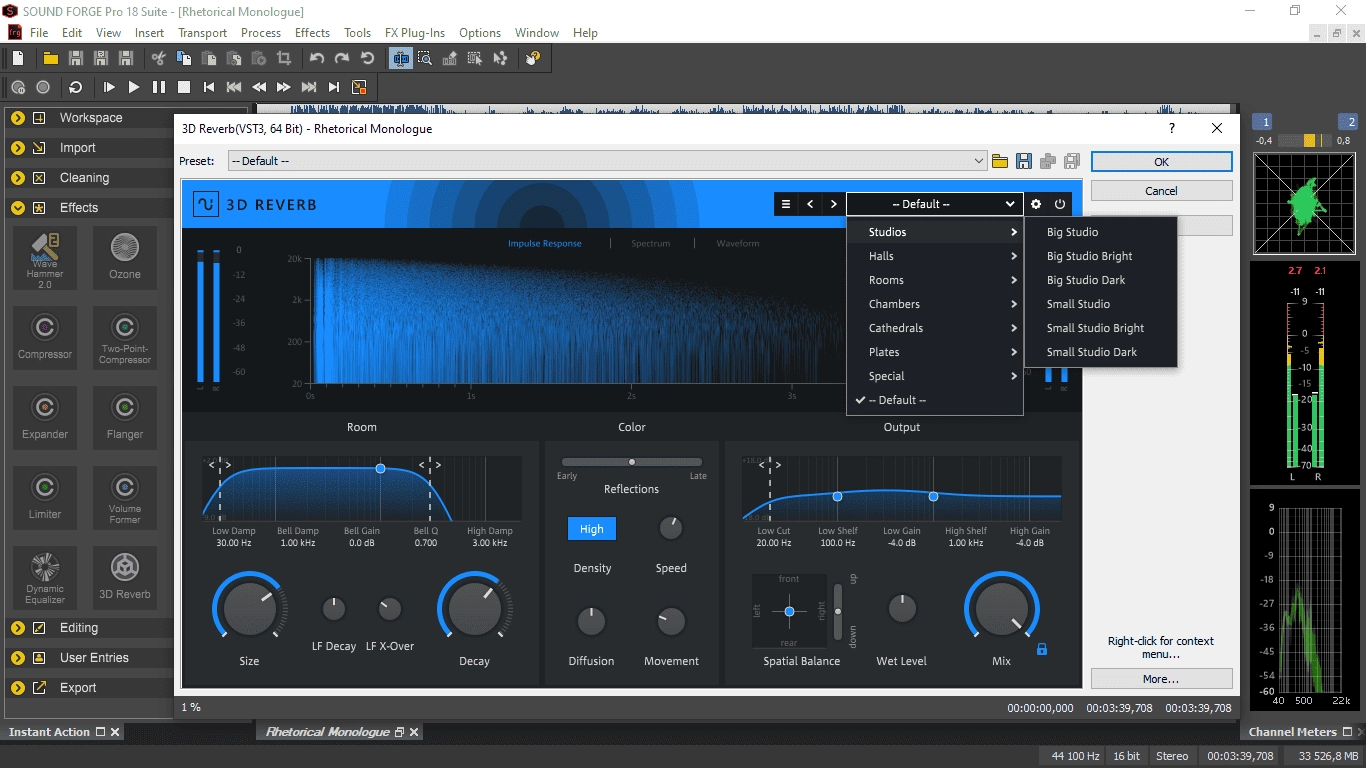Select the Big Studio Bright preset
This screenshot has height=768, width=1366.
(1101, 256)
